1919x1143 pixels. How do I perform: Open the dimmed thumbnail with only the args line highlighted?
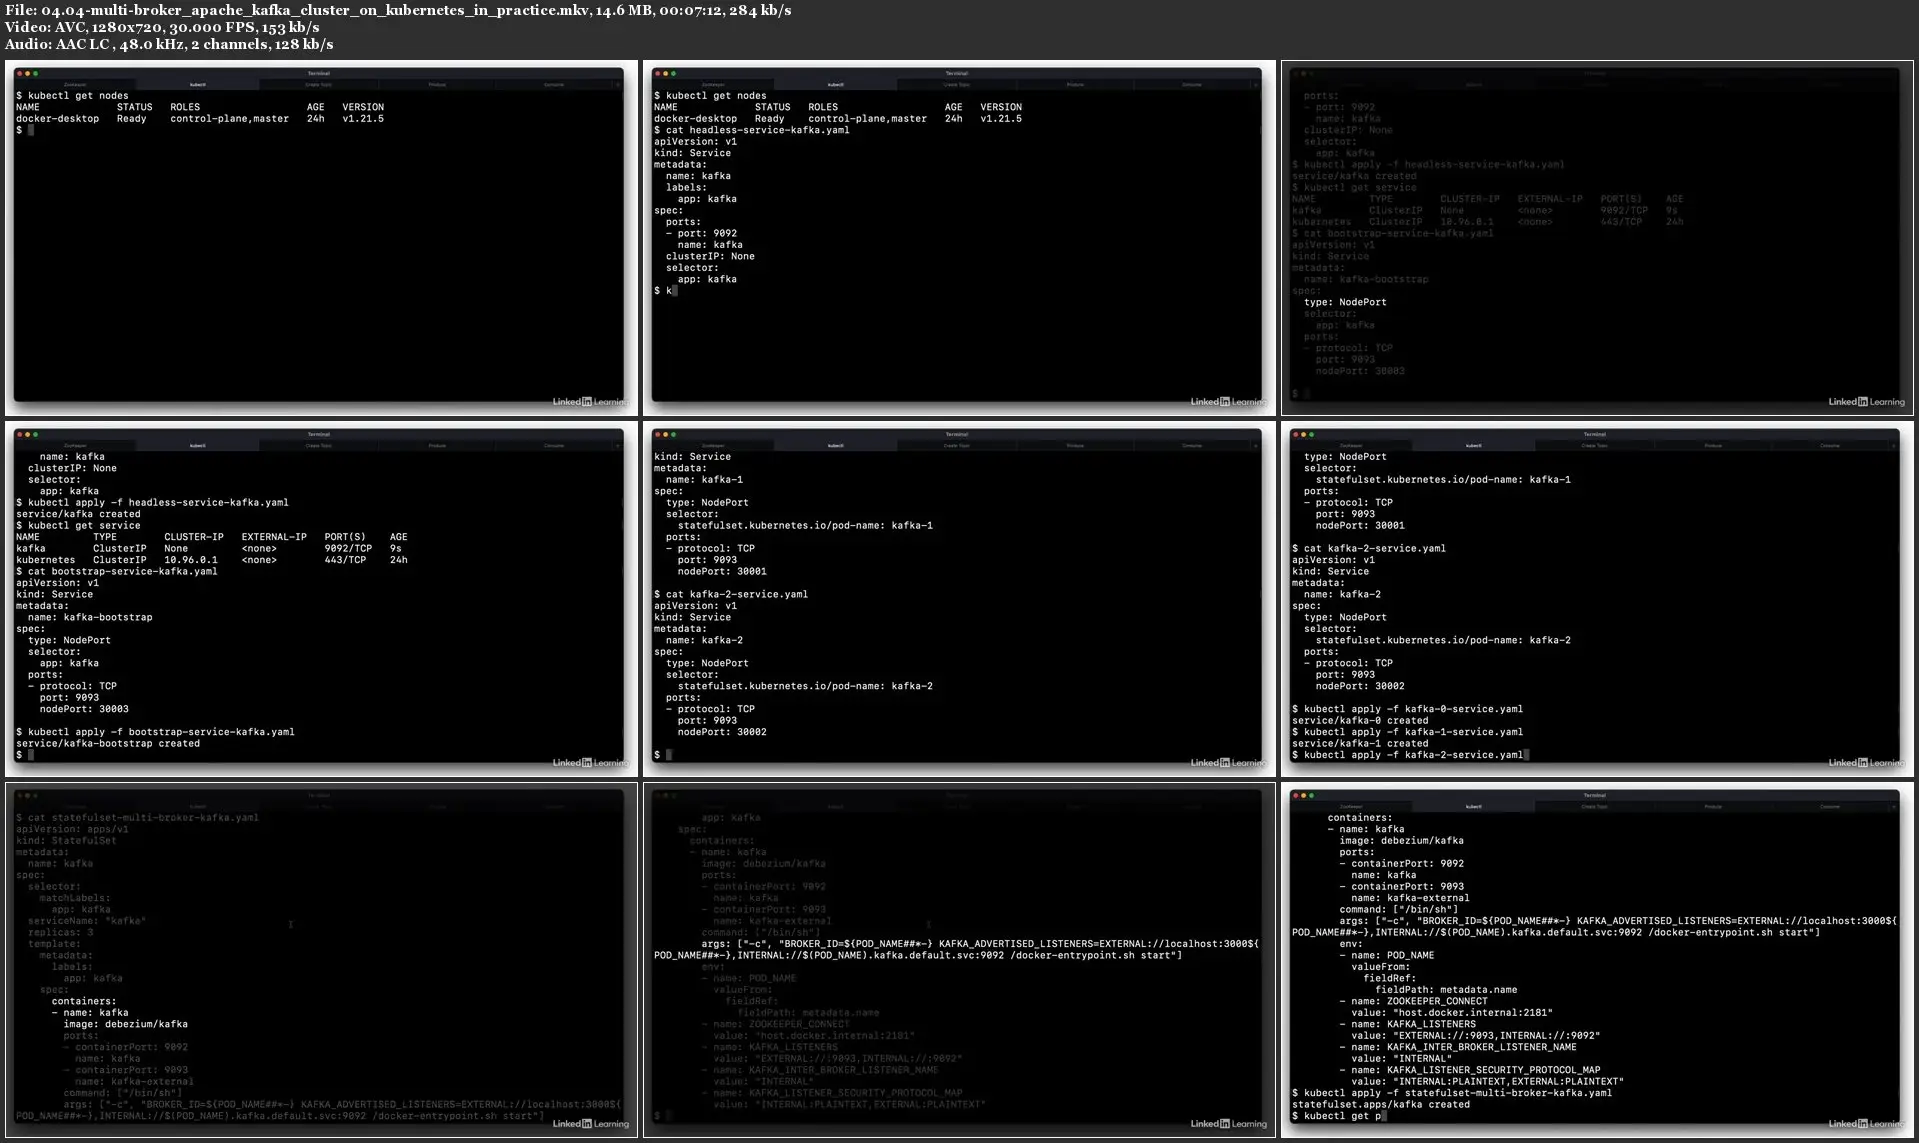958,960
